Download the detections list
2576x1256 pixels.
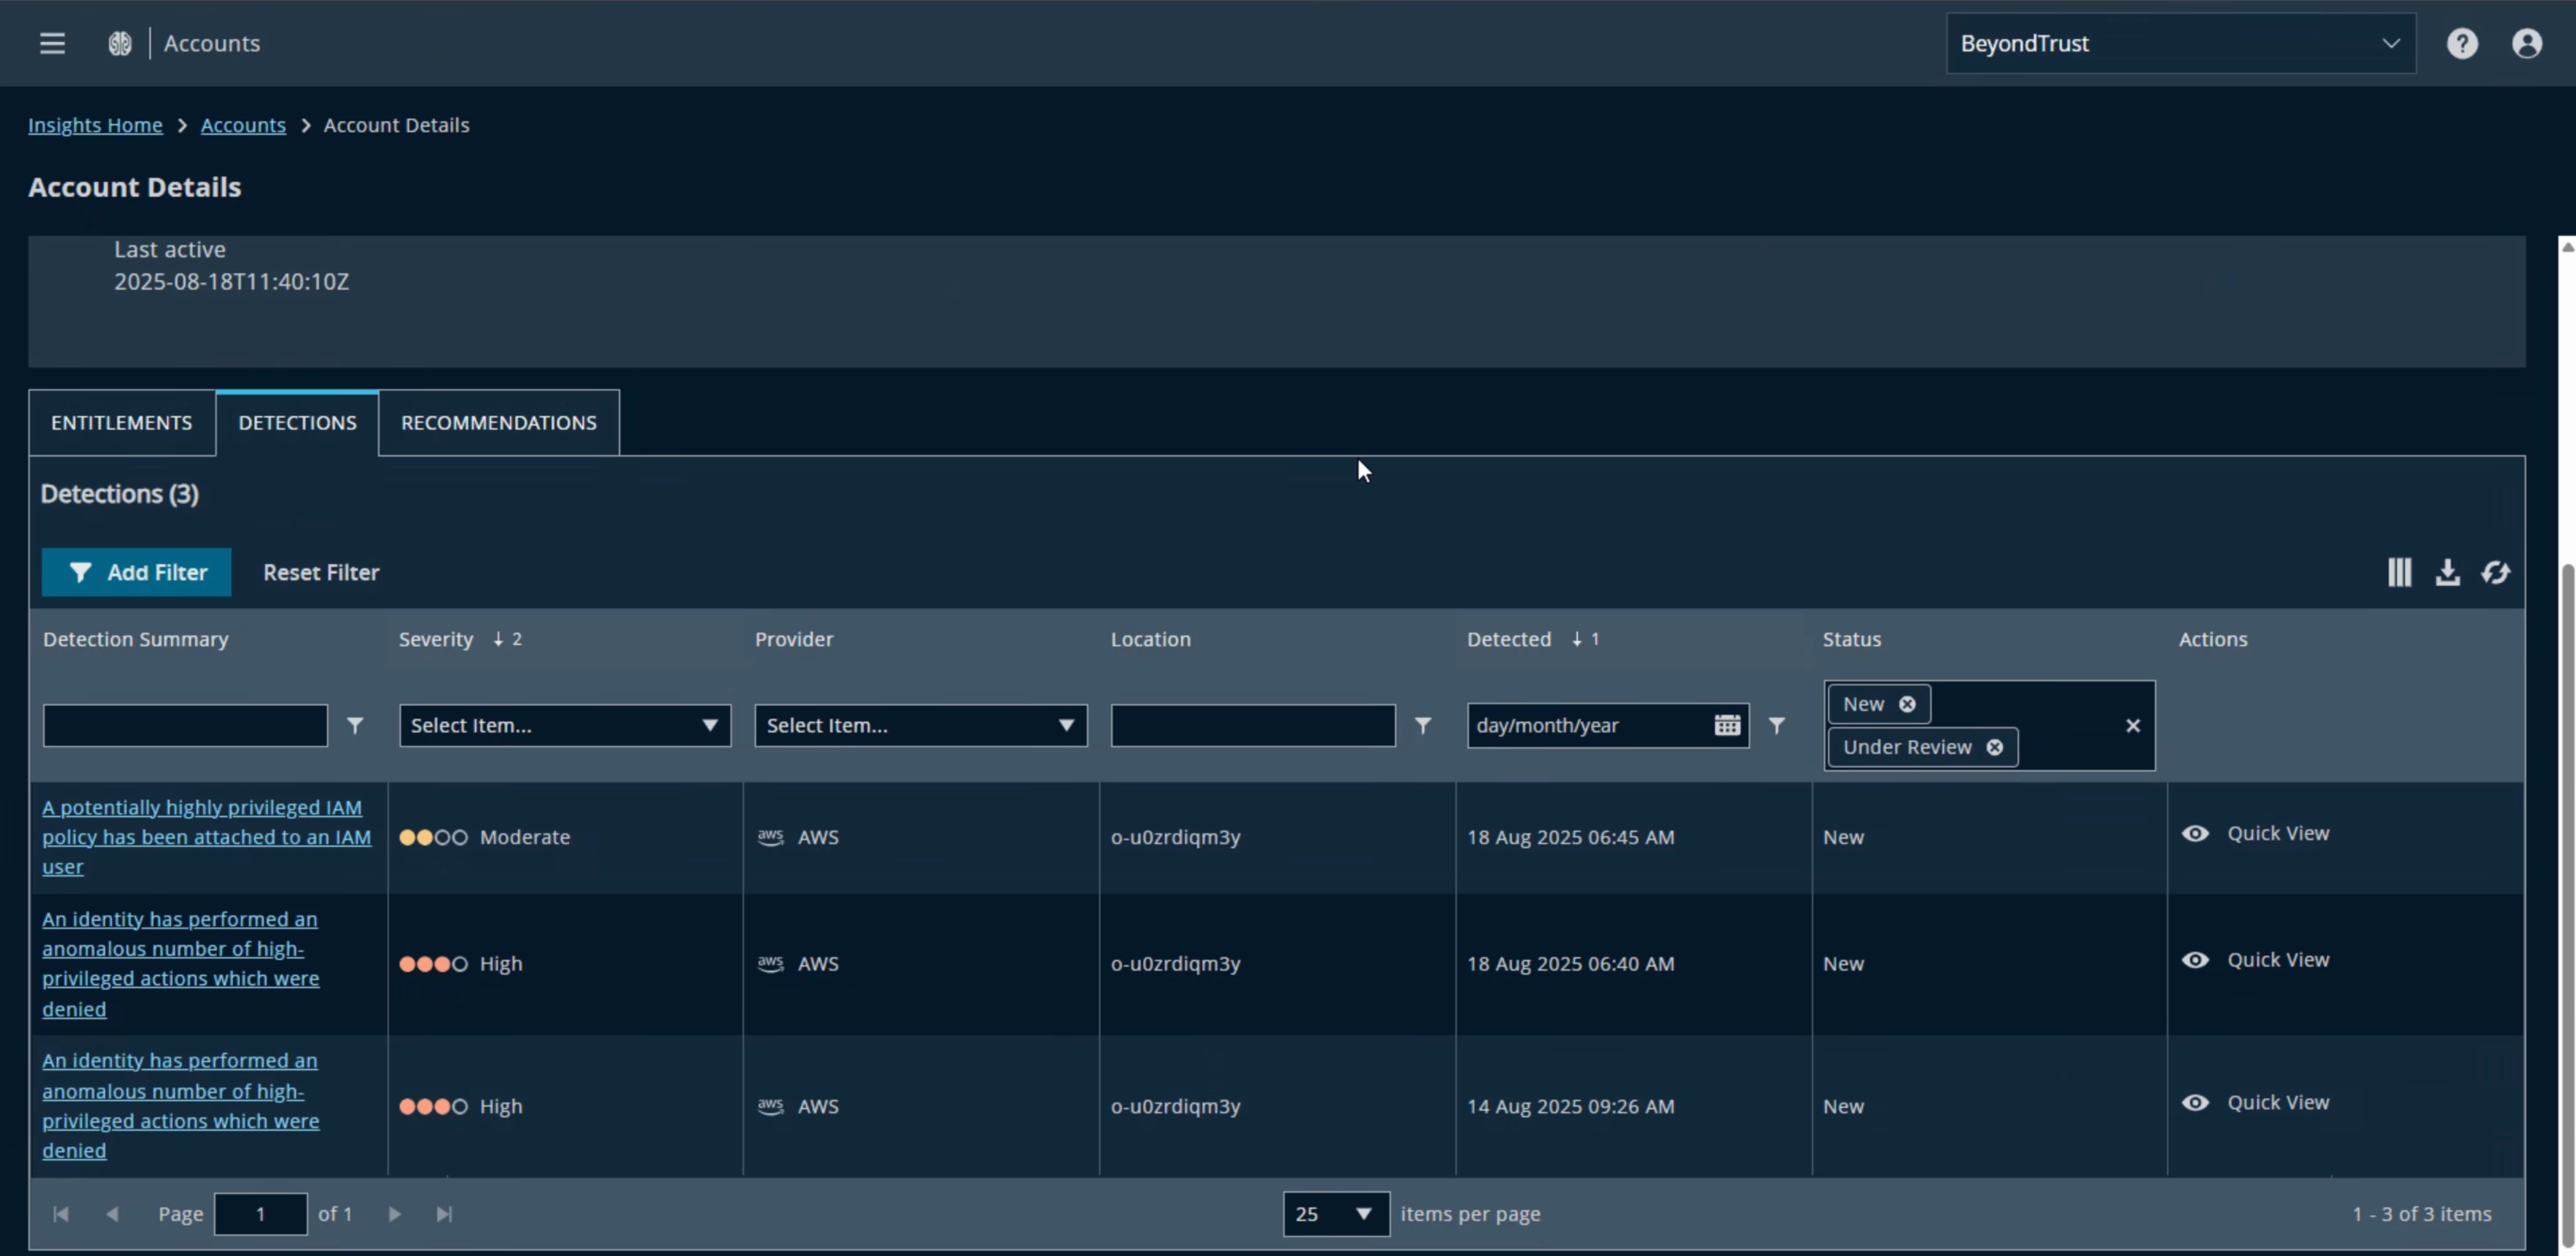click(2447, 572)
